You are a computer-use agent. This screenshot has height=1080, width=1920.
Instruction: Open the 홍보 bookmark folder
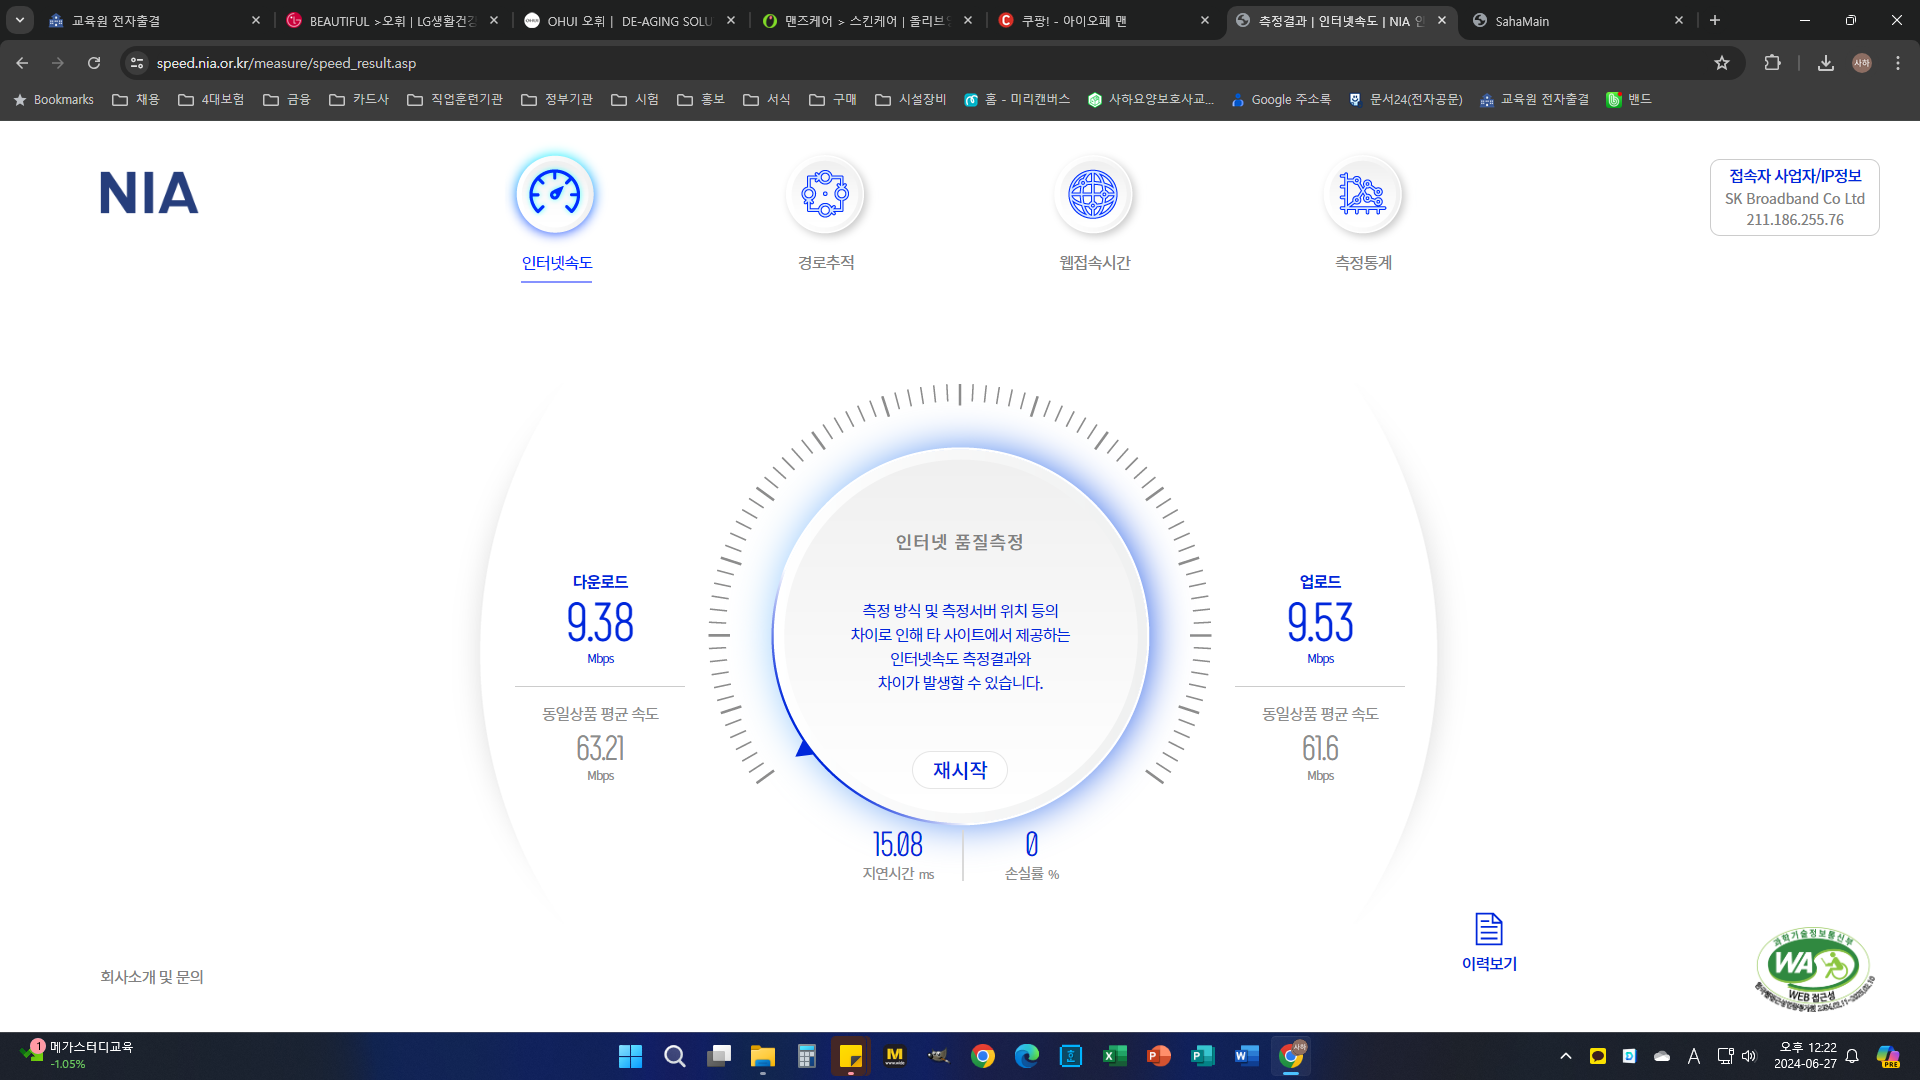coord(701,99)
